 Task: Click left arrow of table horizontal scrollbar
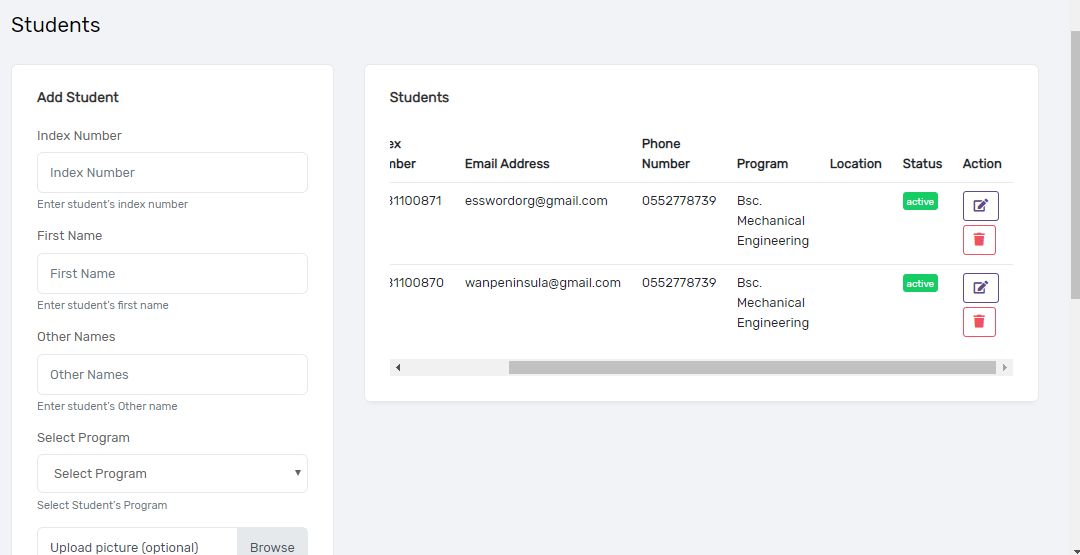tap(397, 368)
